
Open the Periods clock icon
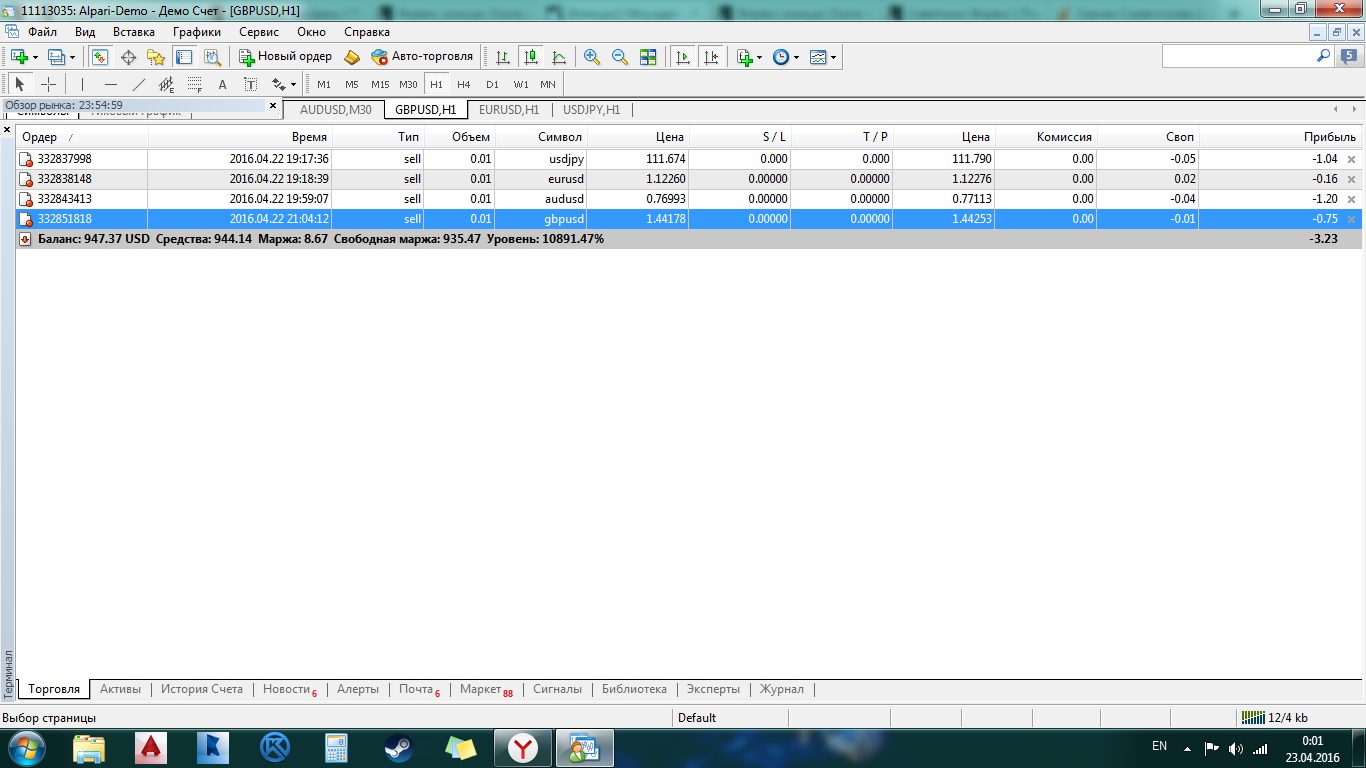point(781,57)
